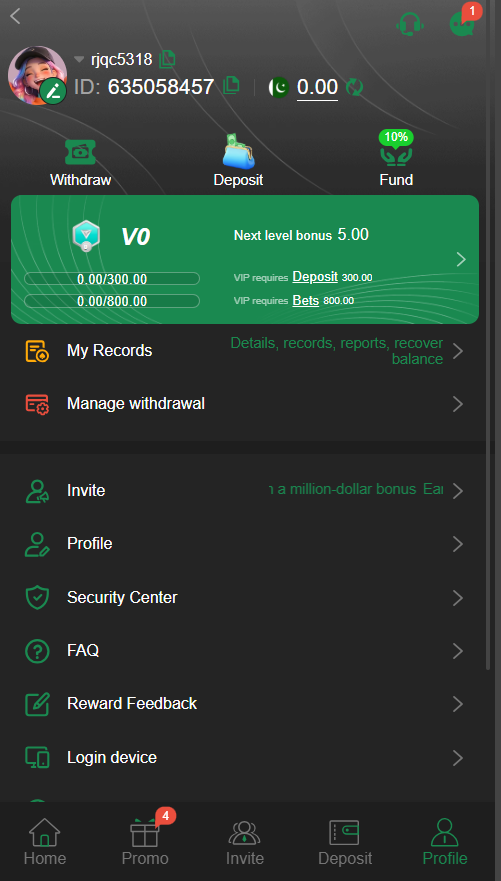501x881 pixels.
Task: Open the Deposit wallet icon
Action: [x=238, y=151]
